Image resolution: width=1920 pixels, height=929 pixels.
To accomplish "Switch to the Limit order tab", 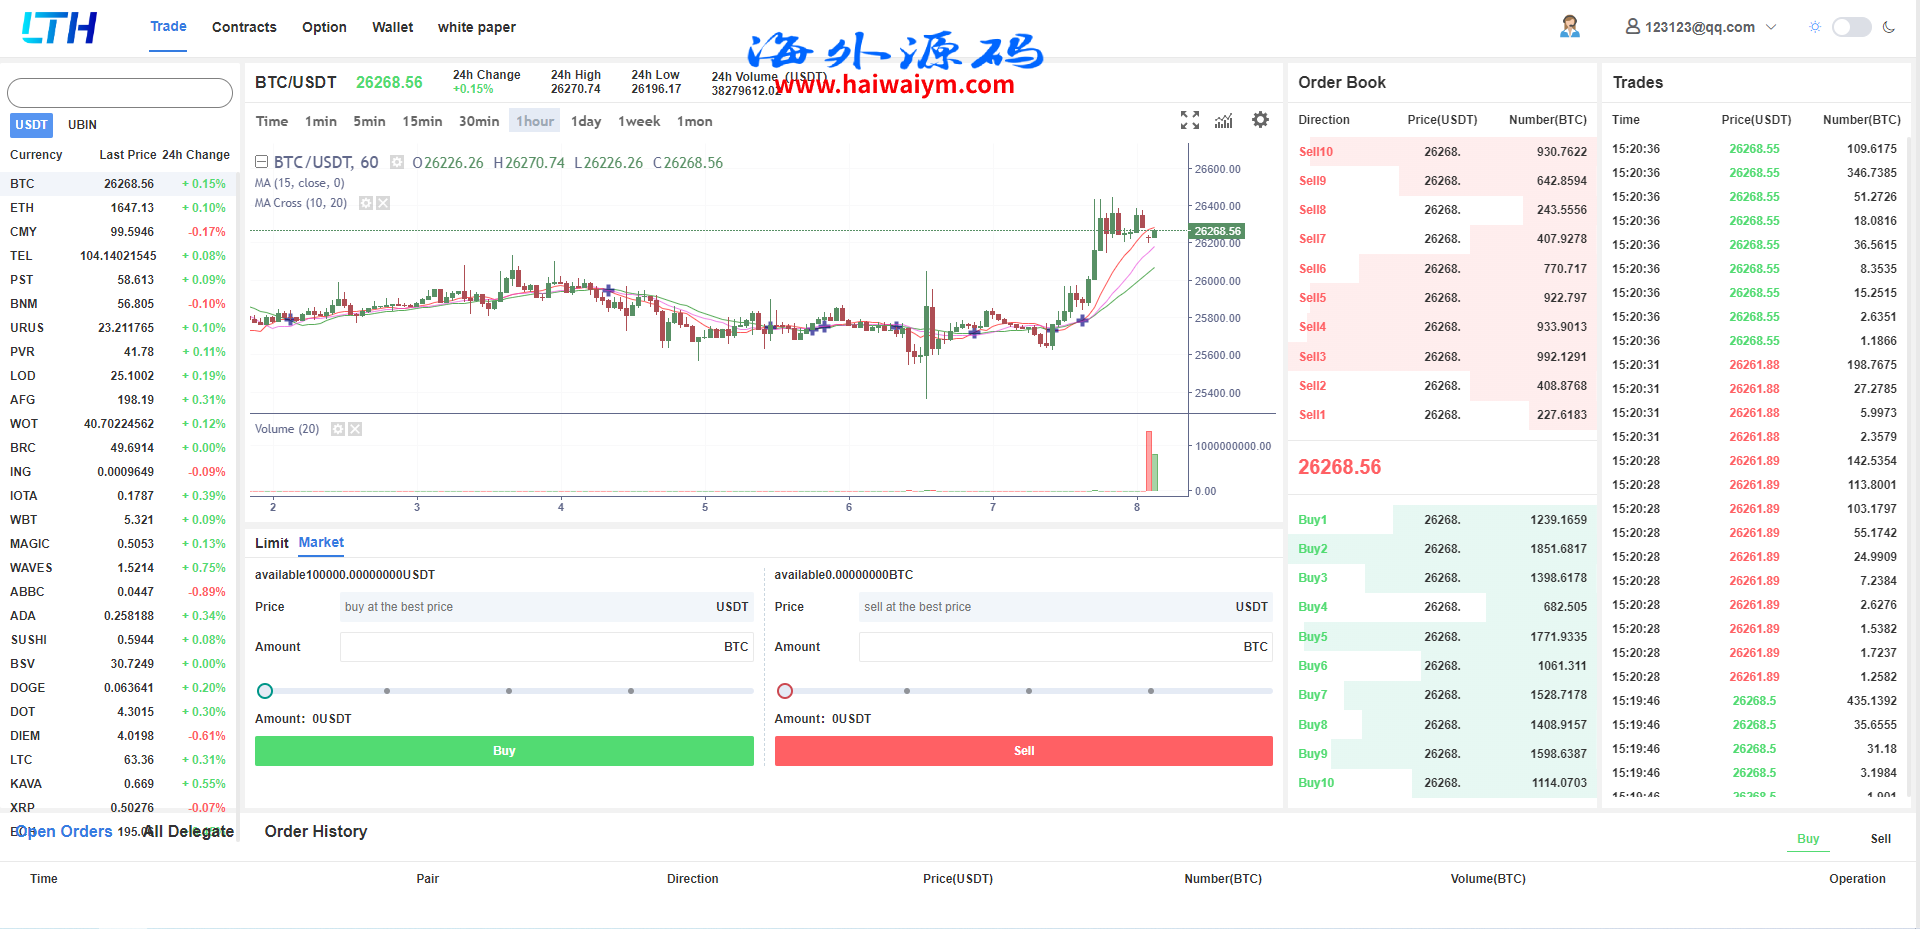I will pos(271,543).
